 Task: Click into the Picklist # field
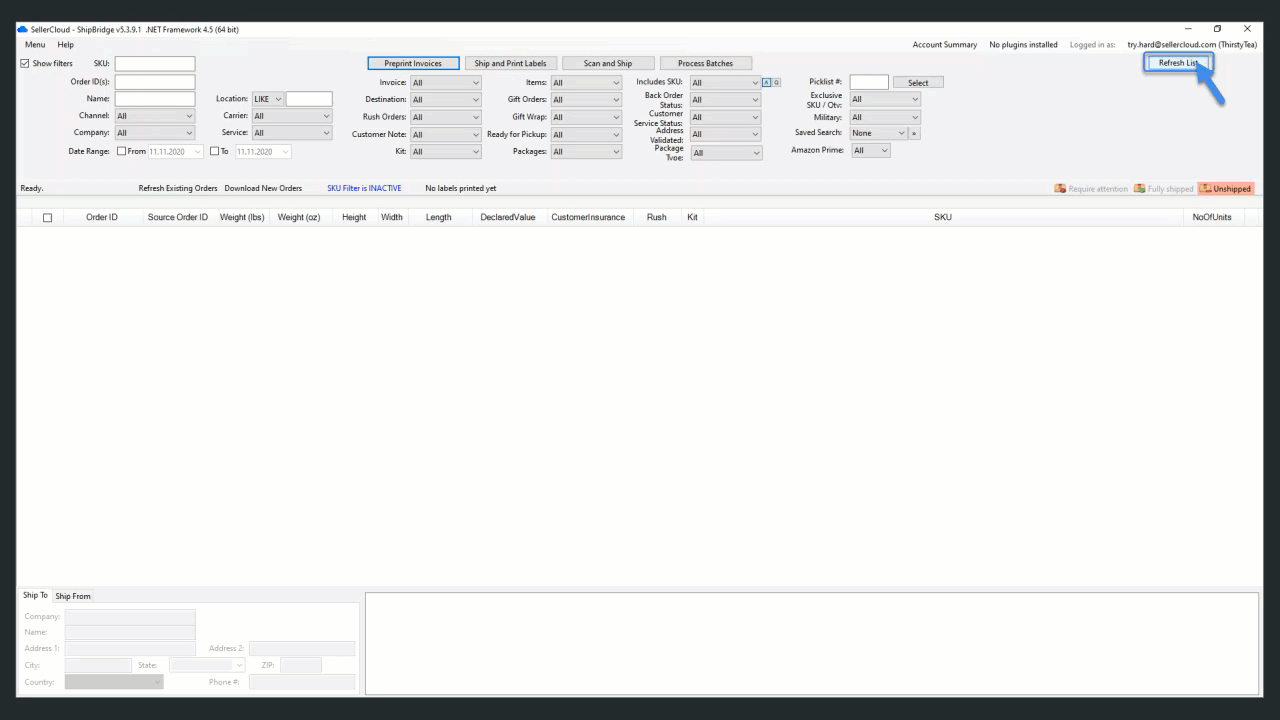pyautogui.click(x=869, y=82)
